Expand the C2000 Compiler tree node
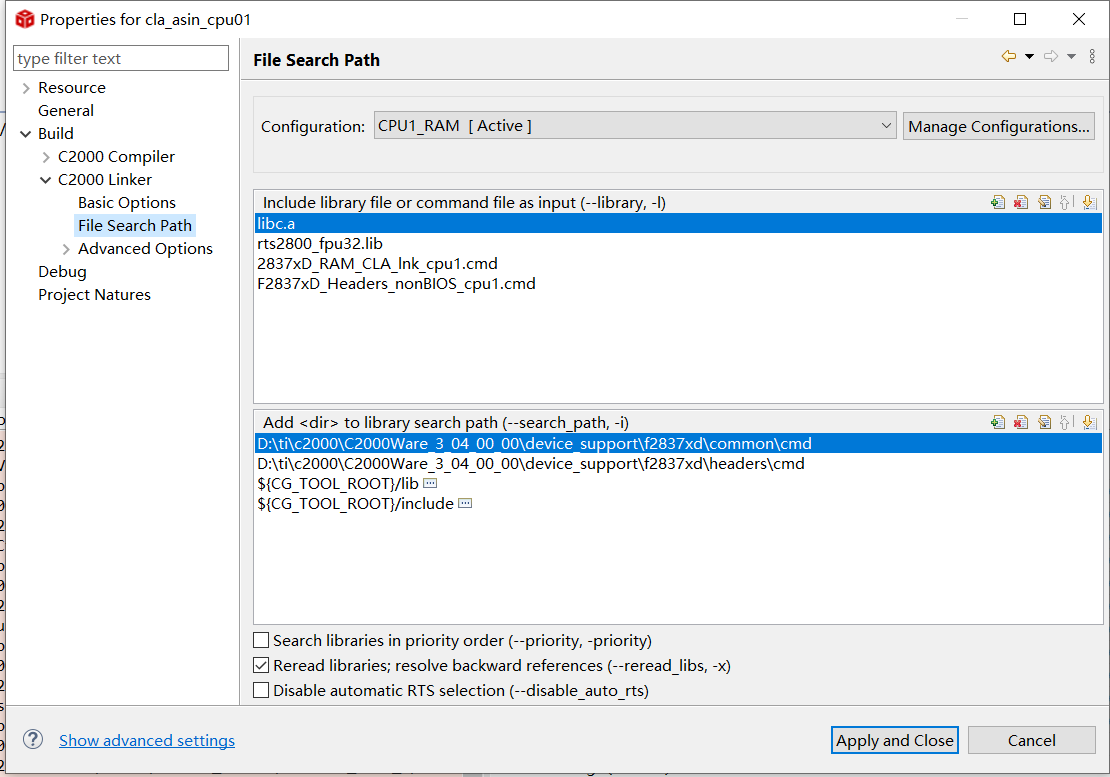This screenshot has width=1110, height=777. pyautogui.click(x=46, y=157)
